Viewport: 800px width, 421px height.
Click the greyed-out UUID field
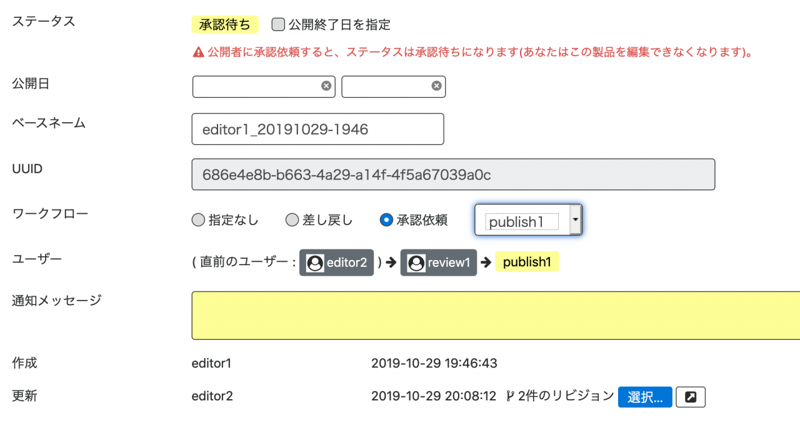click(453, 174)
